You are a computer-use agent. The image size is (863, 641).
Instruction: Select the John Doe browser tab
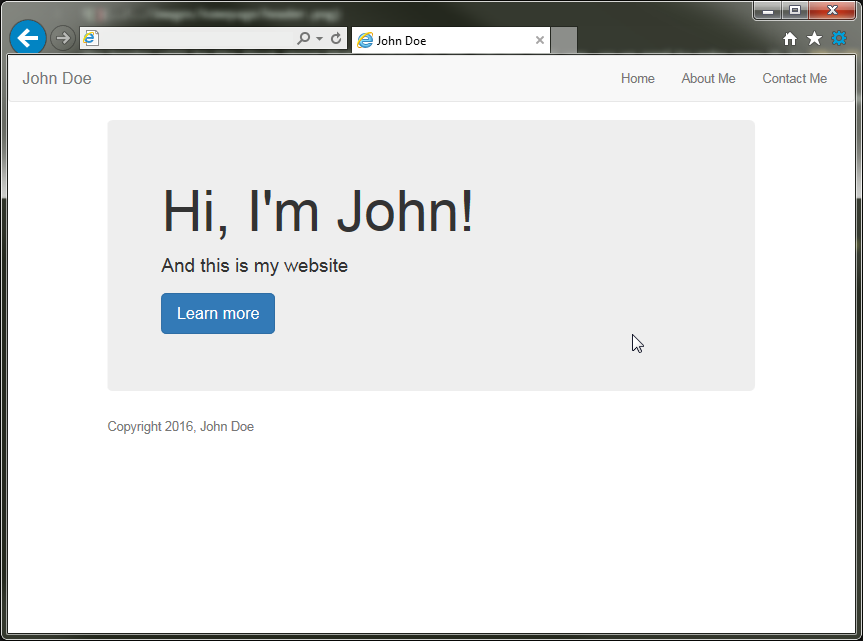[440, 40]
